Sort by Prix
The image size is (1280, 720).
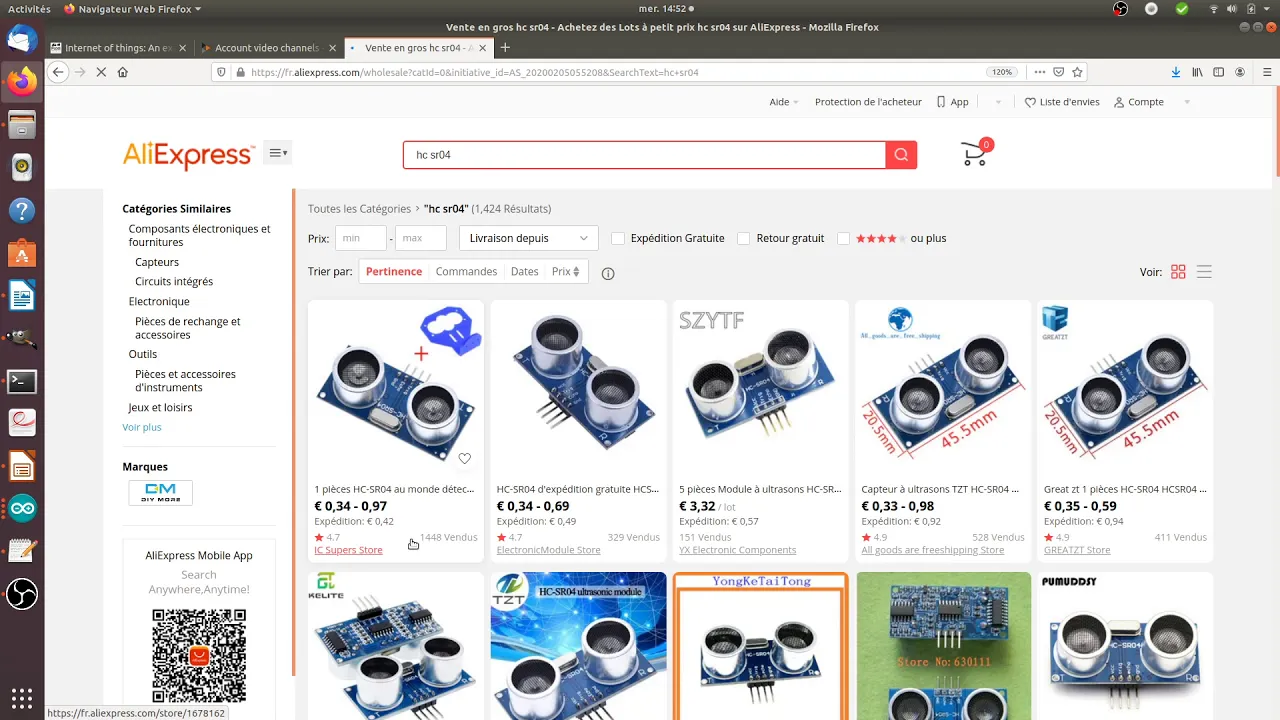[566, 272]
